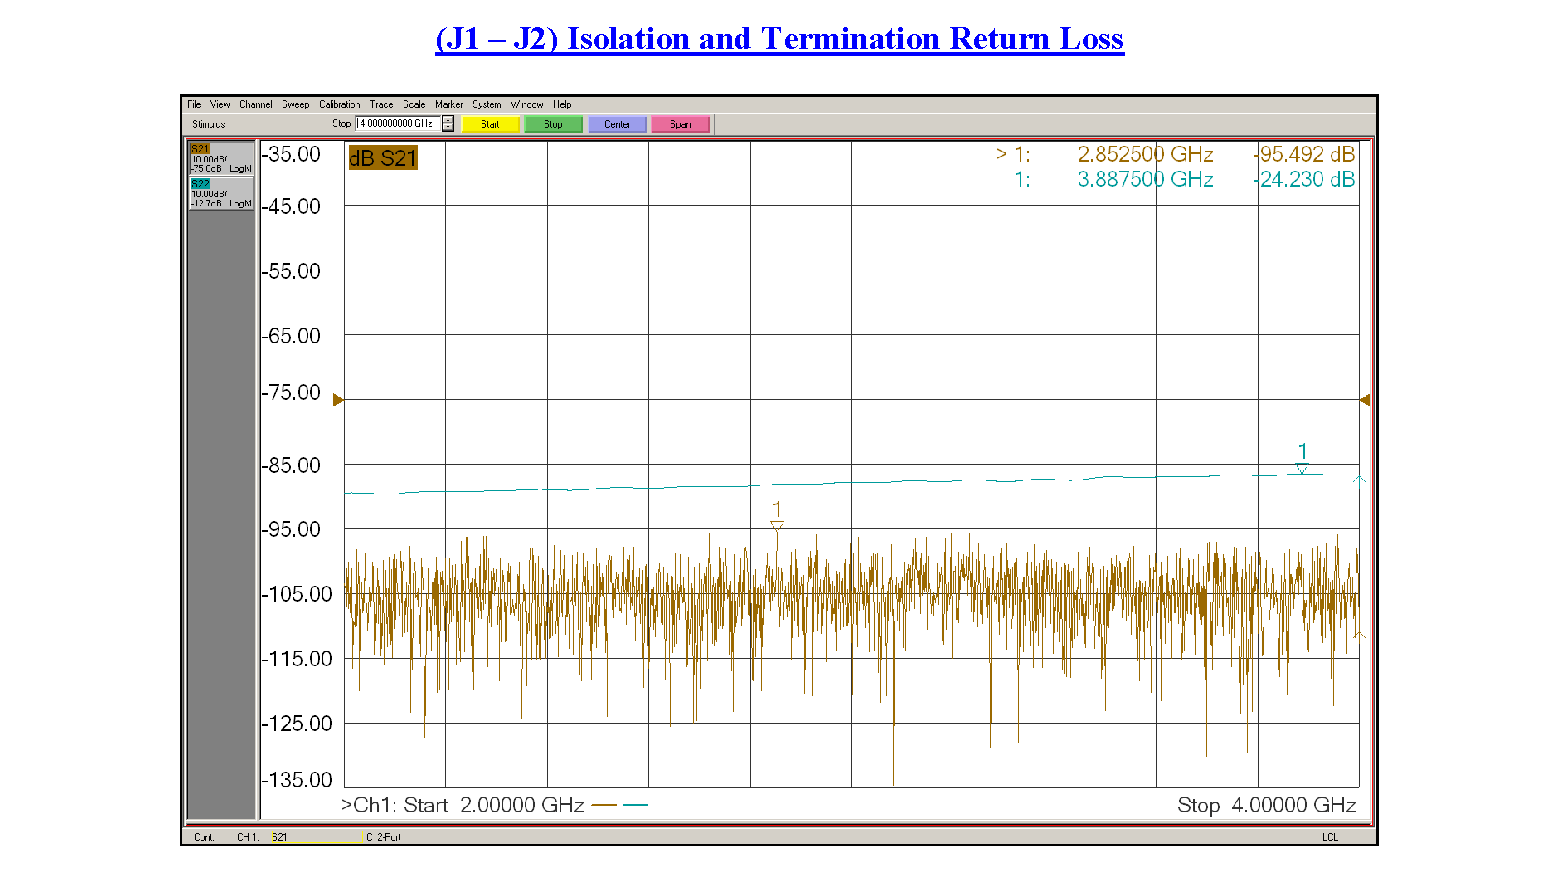This screenshot has height=881, width=1550.
Task: Click the dB S21 trace label
Action: [382, 158]
